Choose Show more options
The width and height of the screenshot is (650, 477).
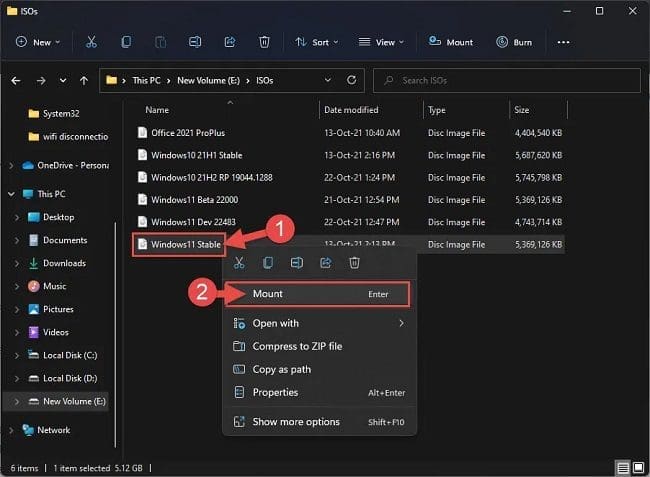coord(319,422)
